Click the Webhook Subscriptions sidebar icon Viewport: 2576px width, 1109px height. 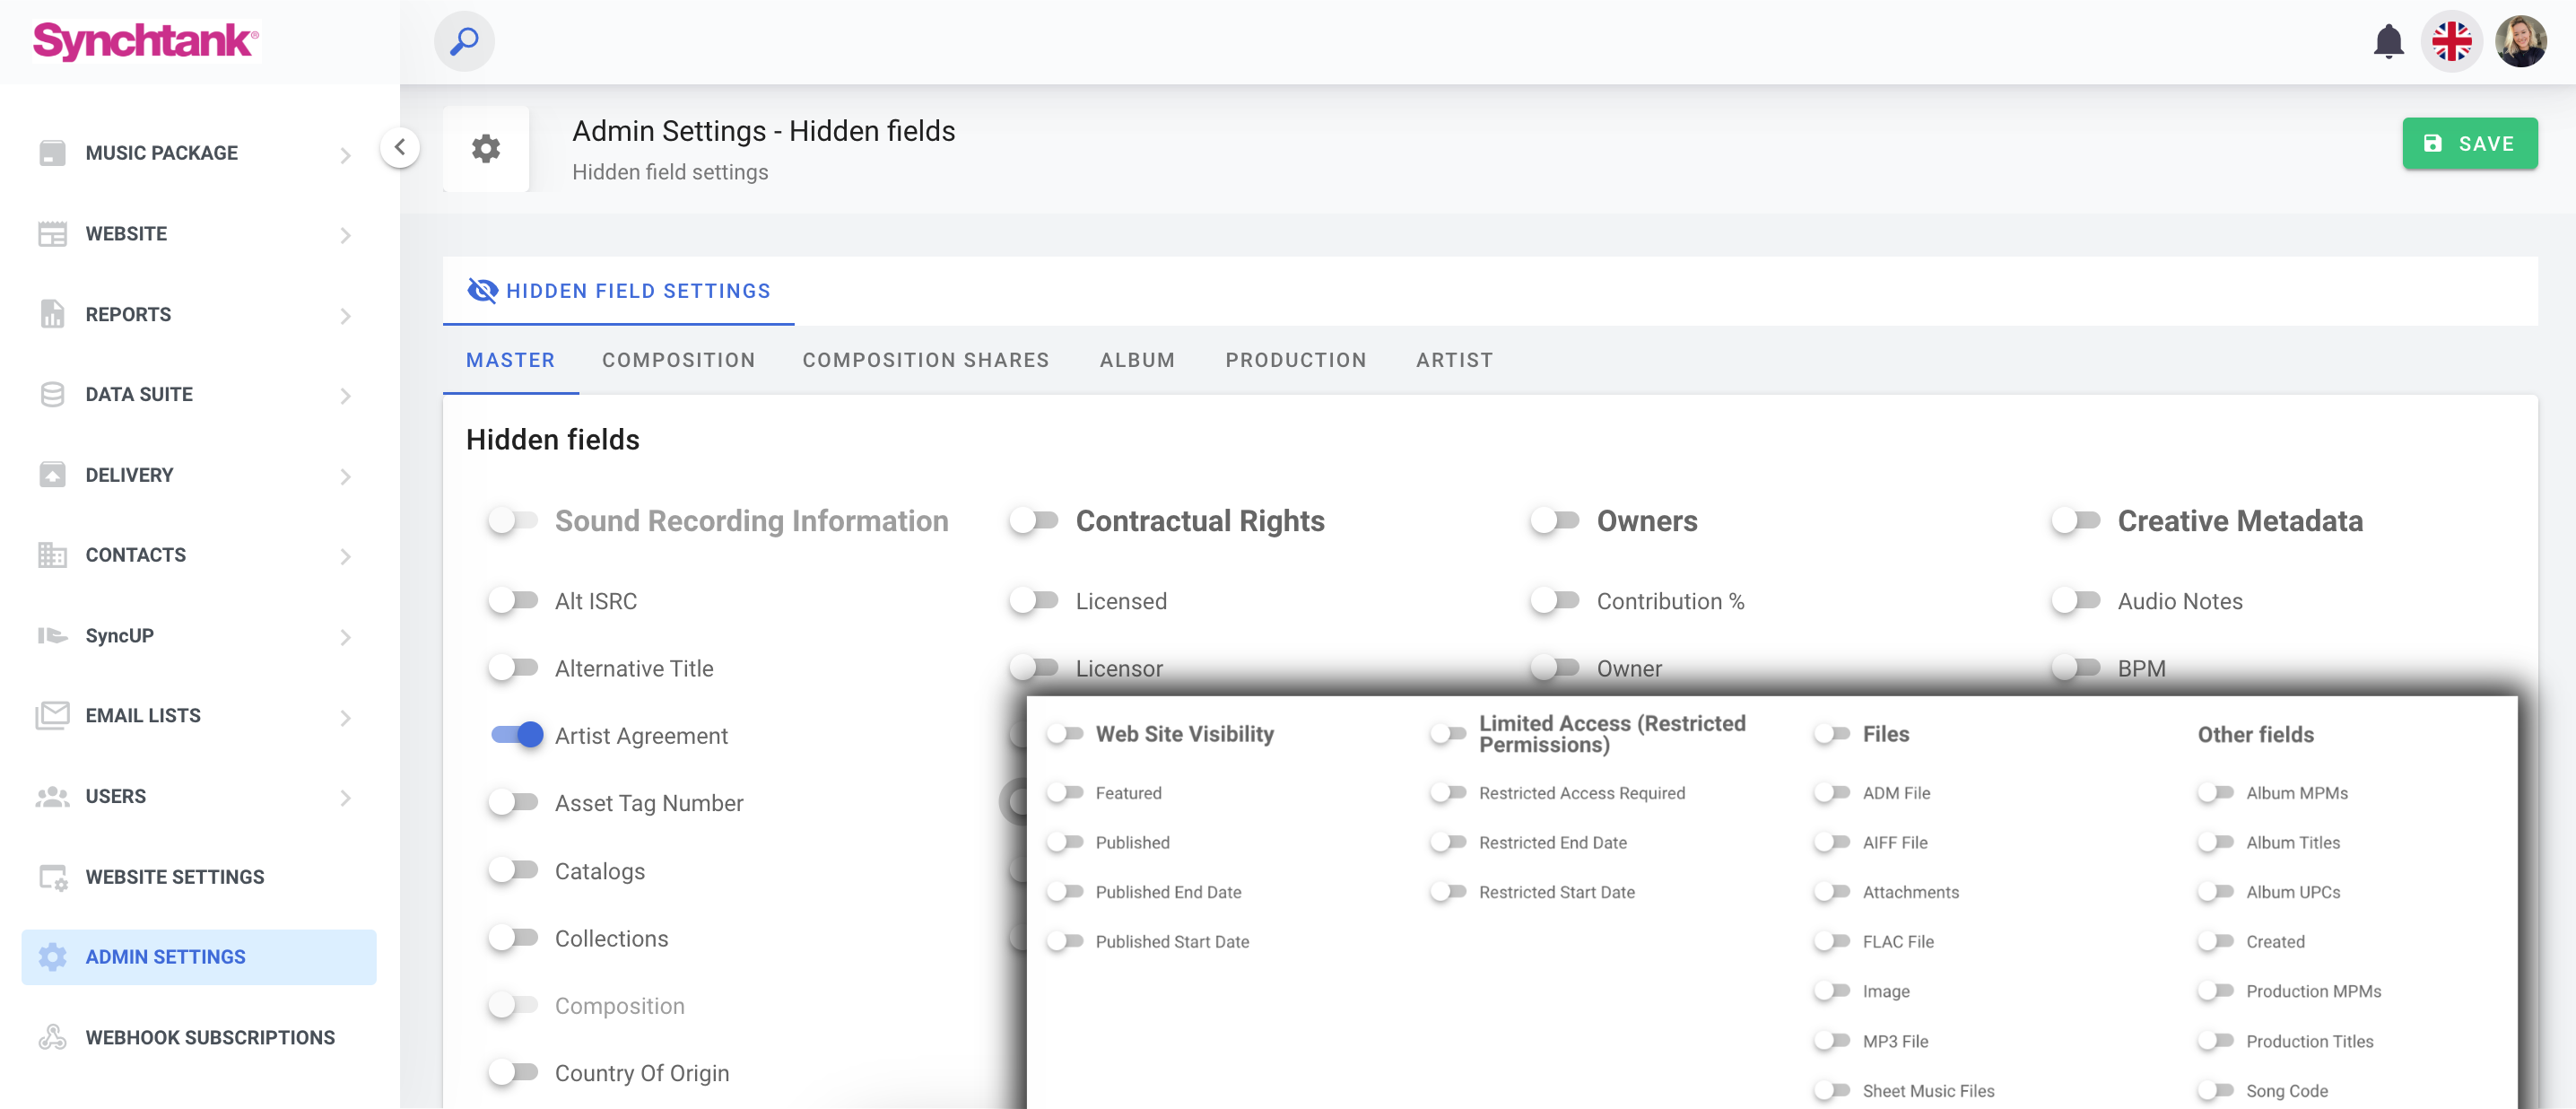coord(52,1037)
